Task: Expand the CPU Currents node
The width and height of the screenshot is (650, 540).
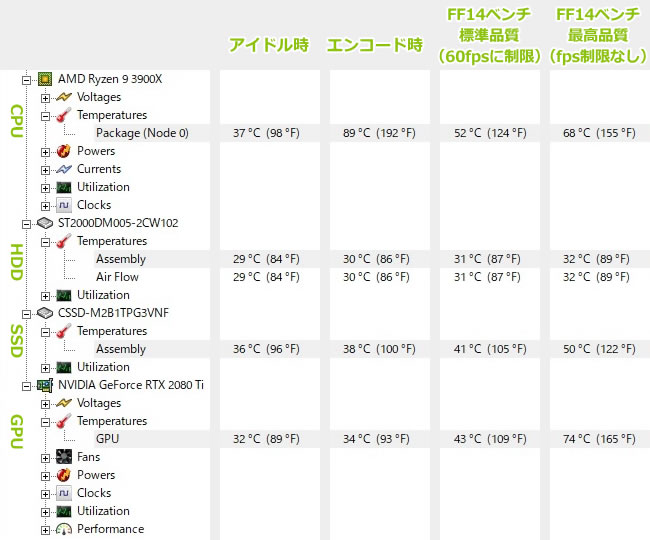Action: (x=45, y=170)
